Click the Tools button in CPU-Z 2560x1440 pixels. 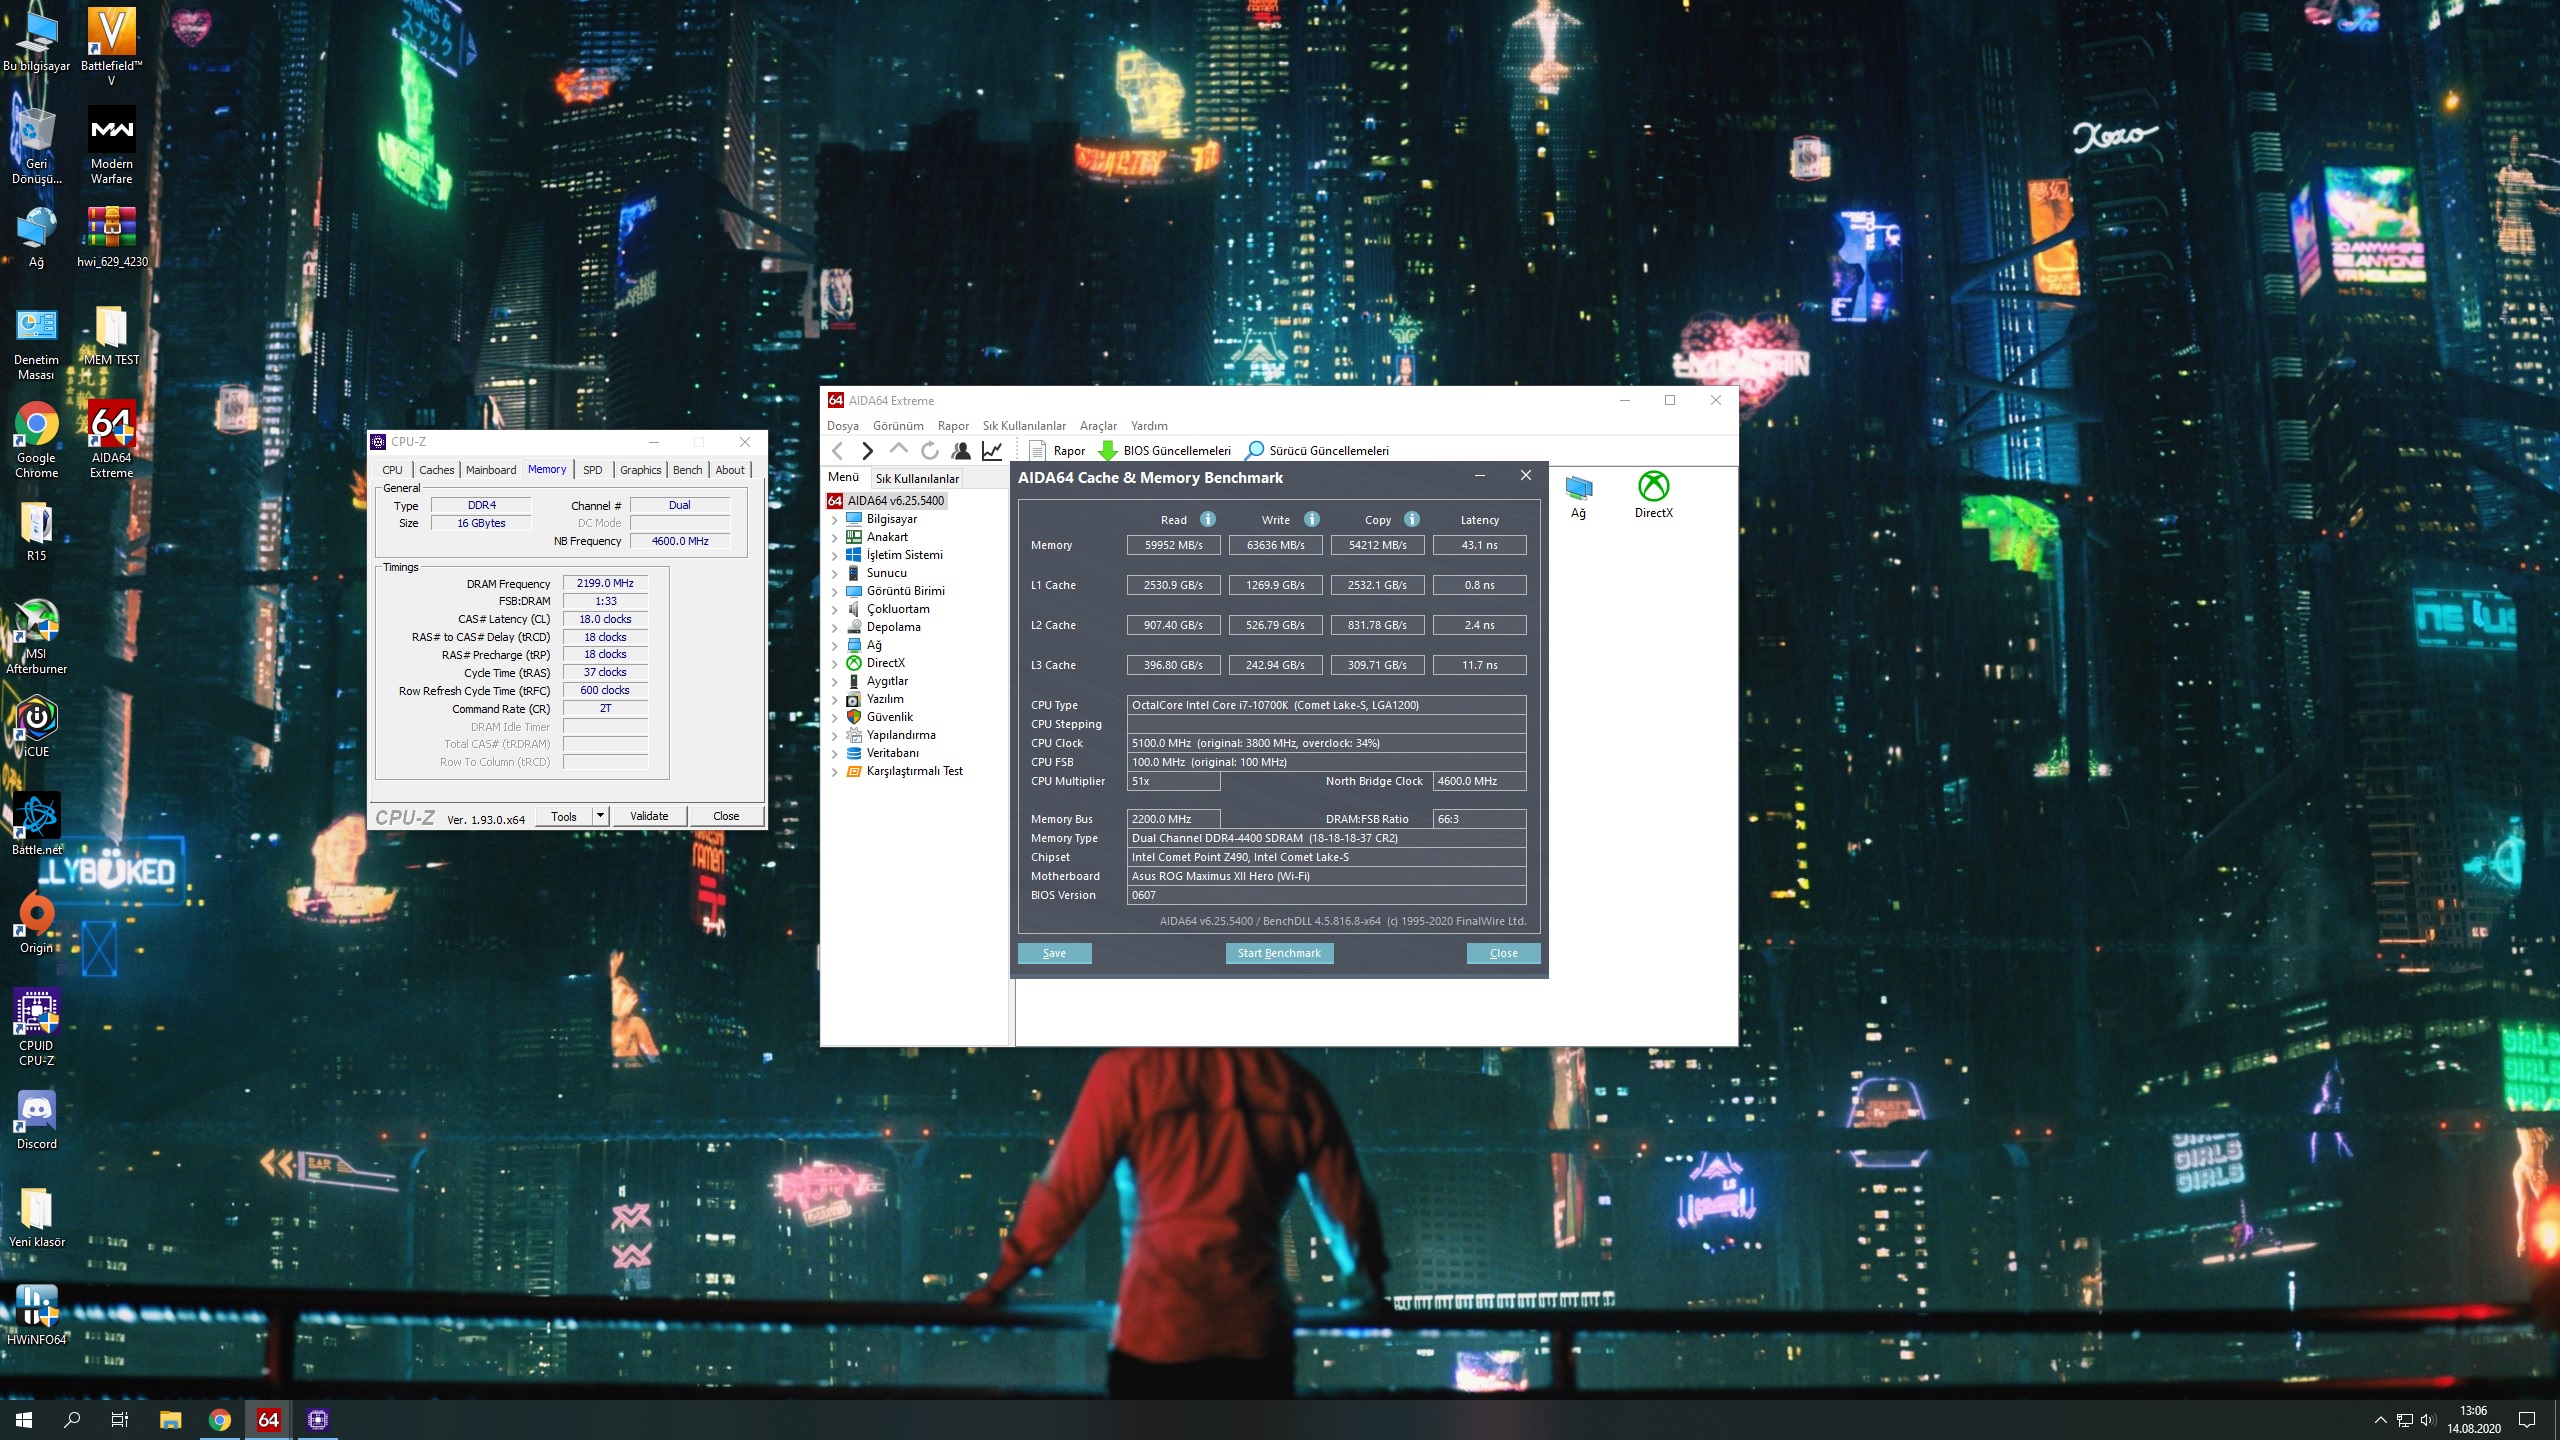click(x=564, y=816)
